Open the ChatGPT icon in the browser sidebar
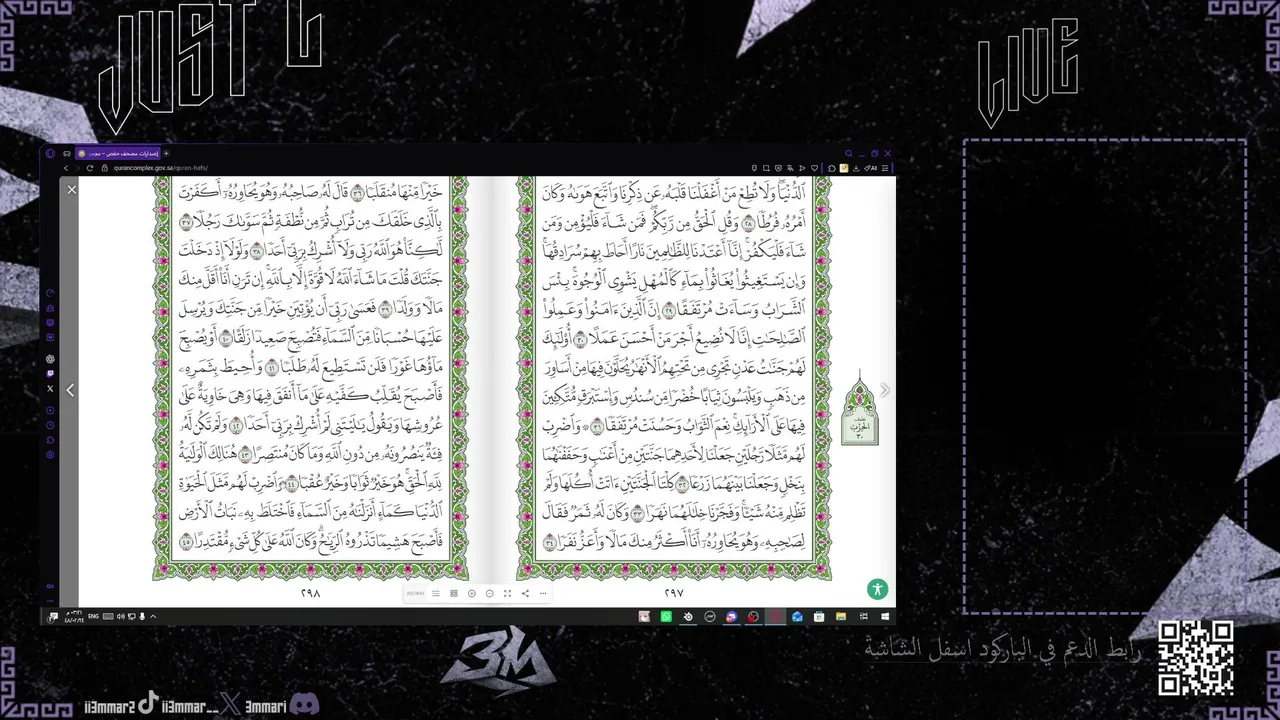The width and height of the screenshot is (1280, 720). tap(51, 359)
